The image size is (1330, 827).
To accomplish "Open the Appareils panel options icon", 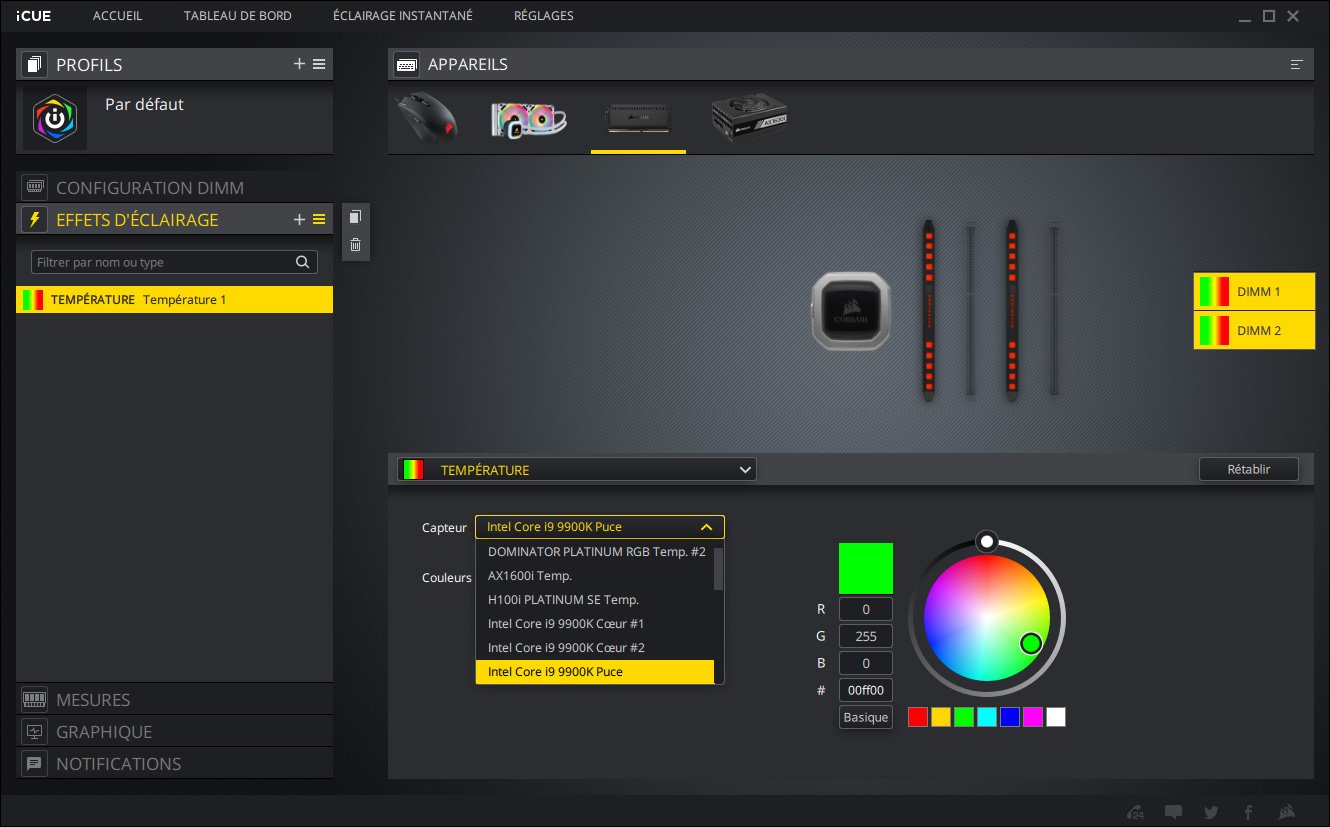I will tap(1297, 64).
